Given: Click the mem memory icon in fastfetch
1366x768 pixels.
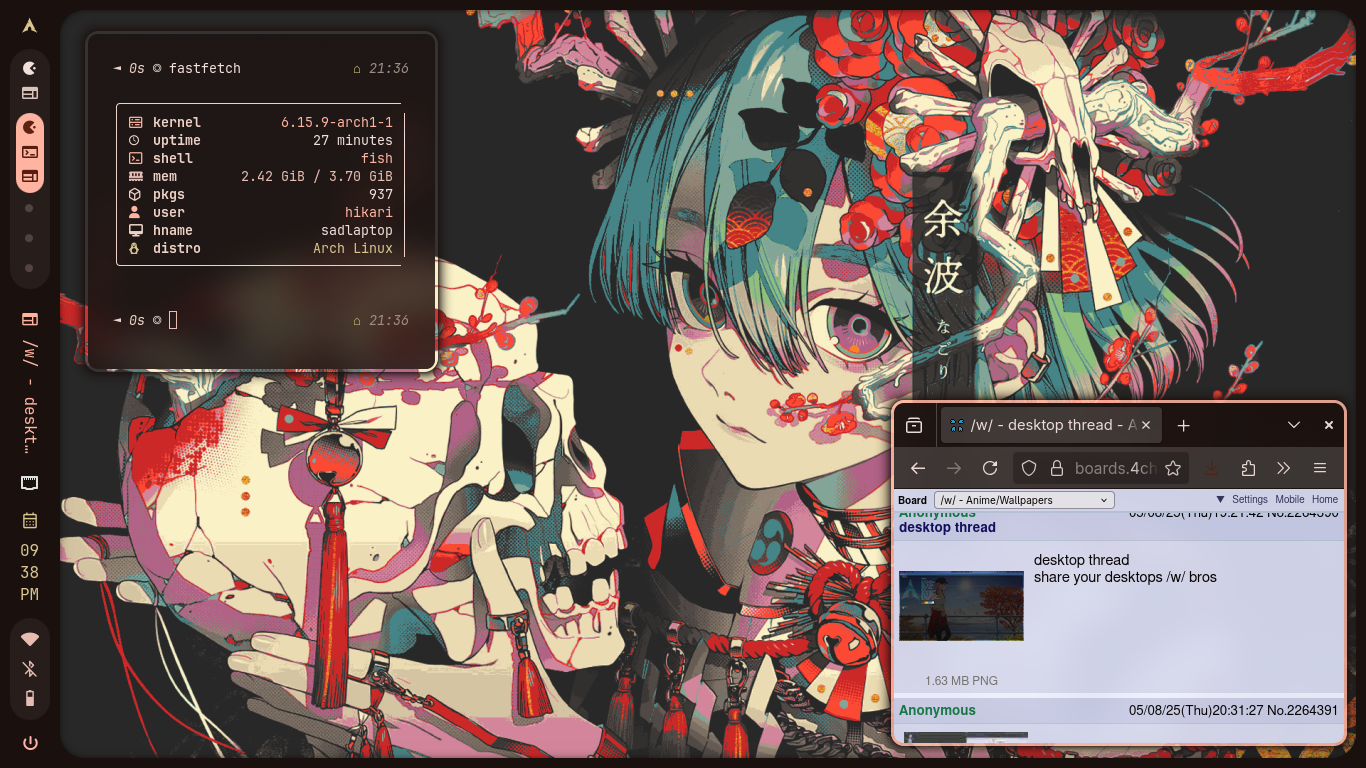Looking at the screenshot, I should click(135, 176).
